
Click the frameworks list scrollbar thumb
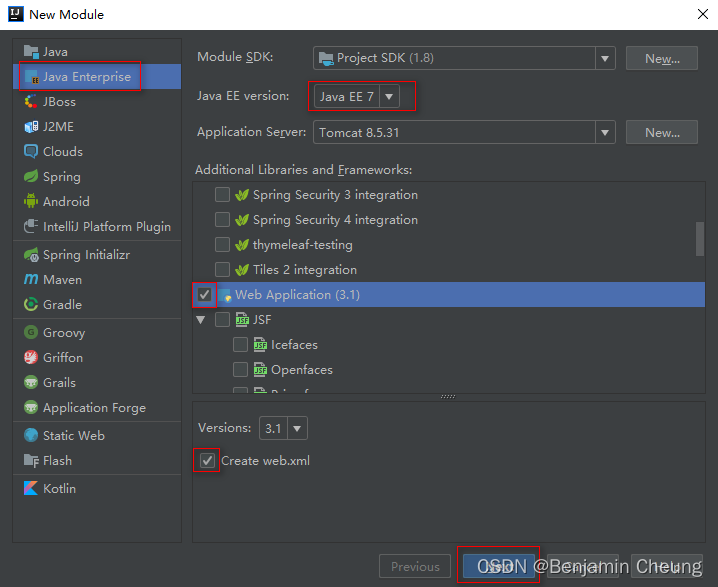click(x=700, y=239)
